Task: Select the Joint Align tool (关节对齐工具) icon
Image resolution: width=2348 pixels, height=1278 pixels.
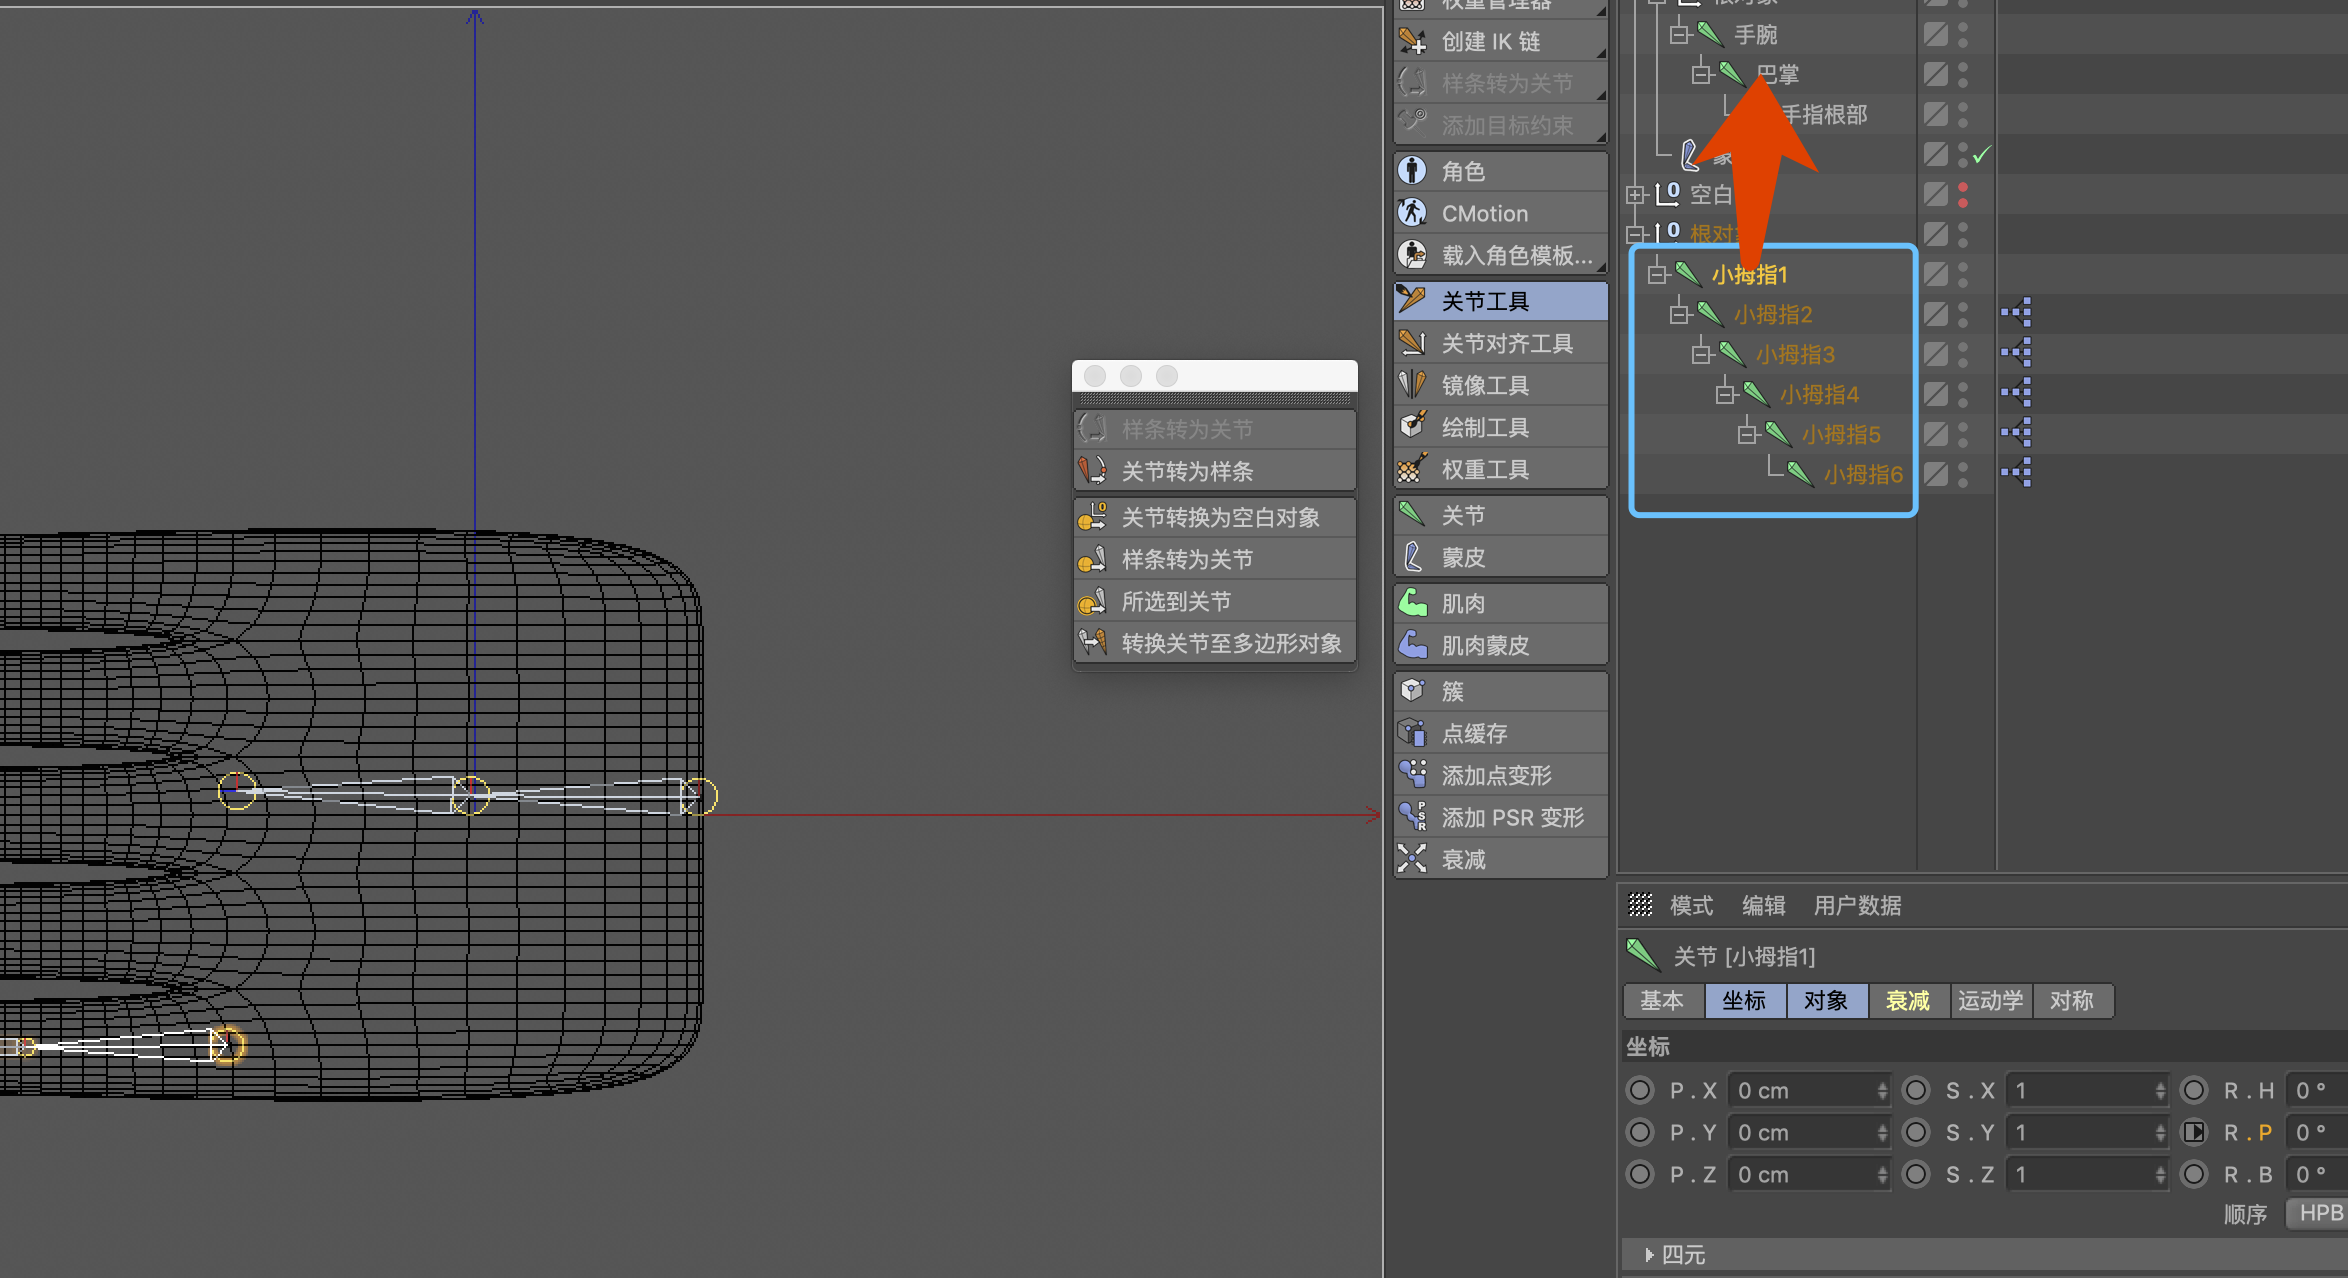Action: point(1412,343)
